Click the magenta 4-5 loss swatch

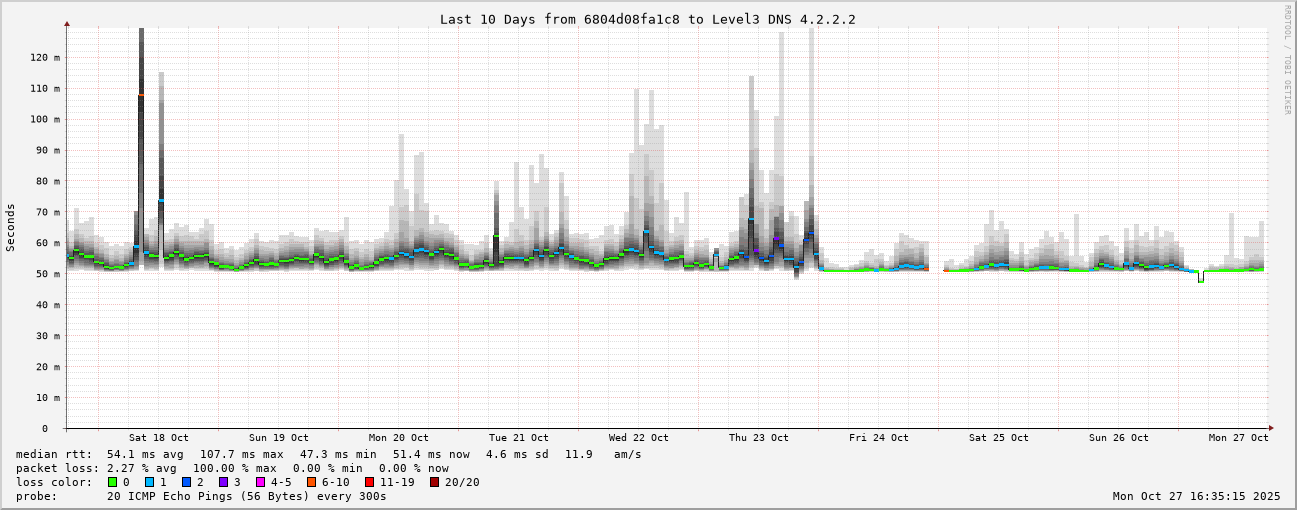(x=261, y=482)
